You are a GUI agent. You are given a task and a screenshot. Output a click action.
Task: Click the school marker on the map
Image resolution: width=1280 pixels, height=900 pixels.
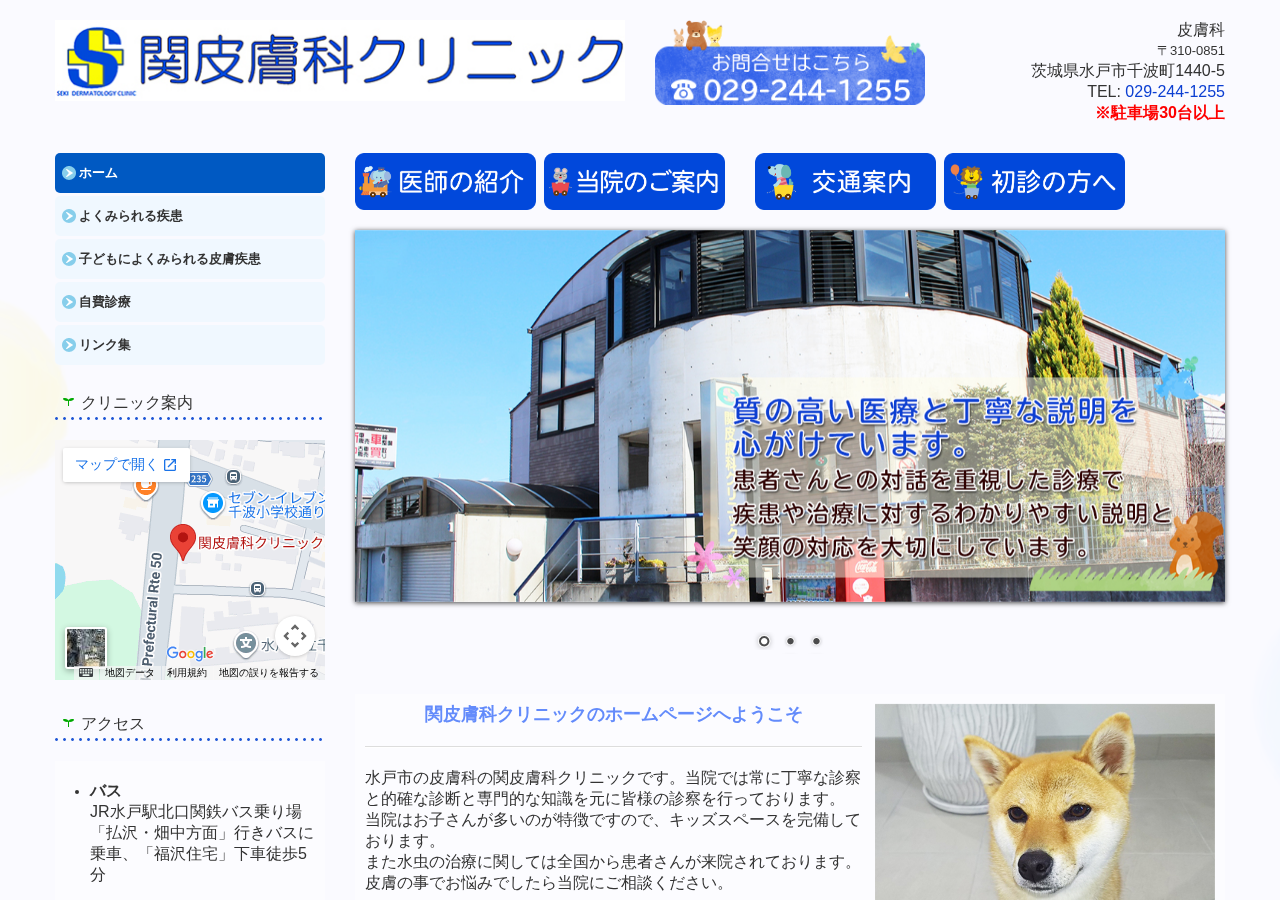pos(246,643)
